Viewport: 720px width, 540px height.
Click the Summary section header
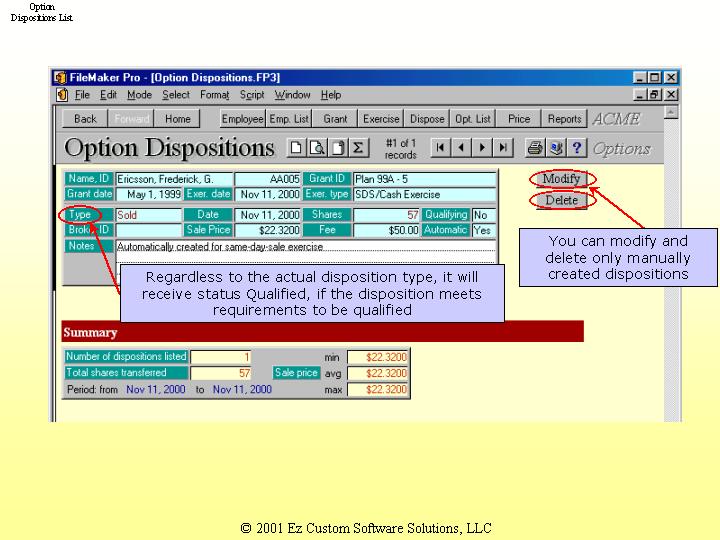(322, 332)
